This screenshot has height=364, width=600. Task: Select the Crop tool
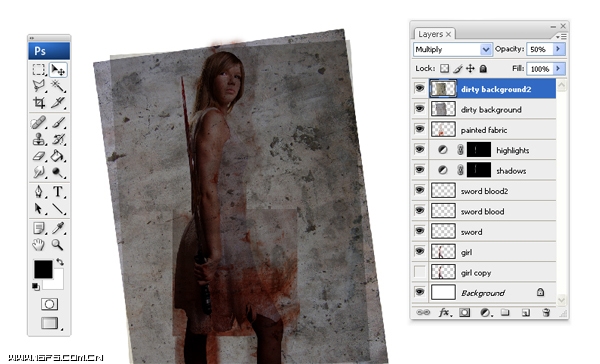tap(39, 102)
